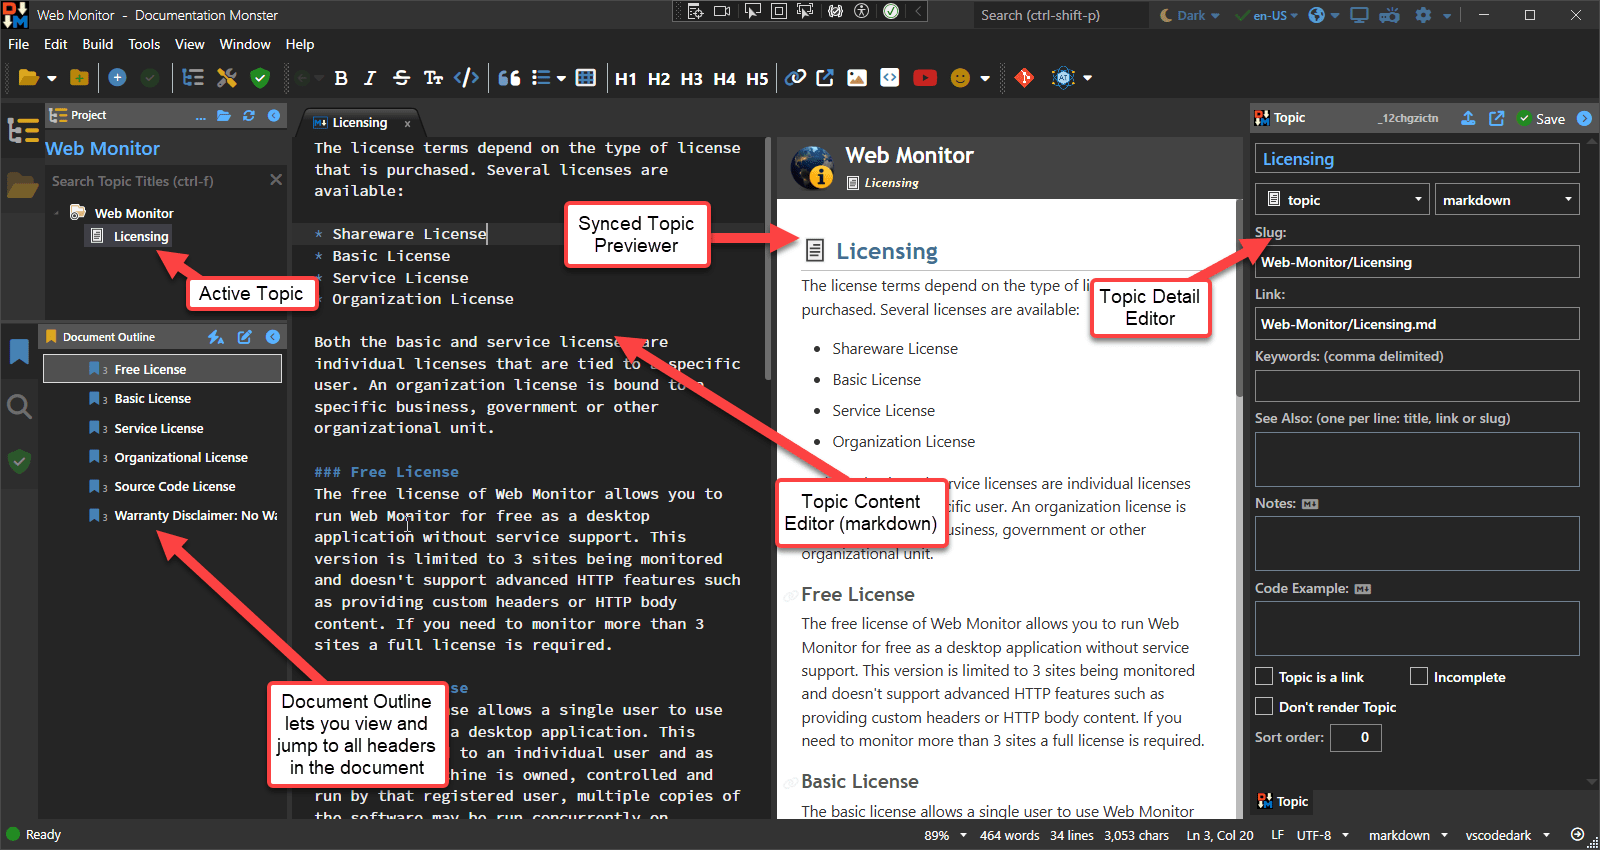Apply H3 heading
The image size is (1600, 850).
pos(692,79)
